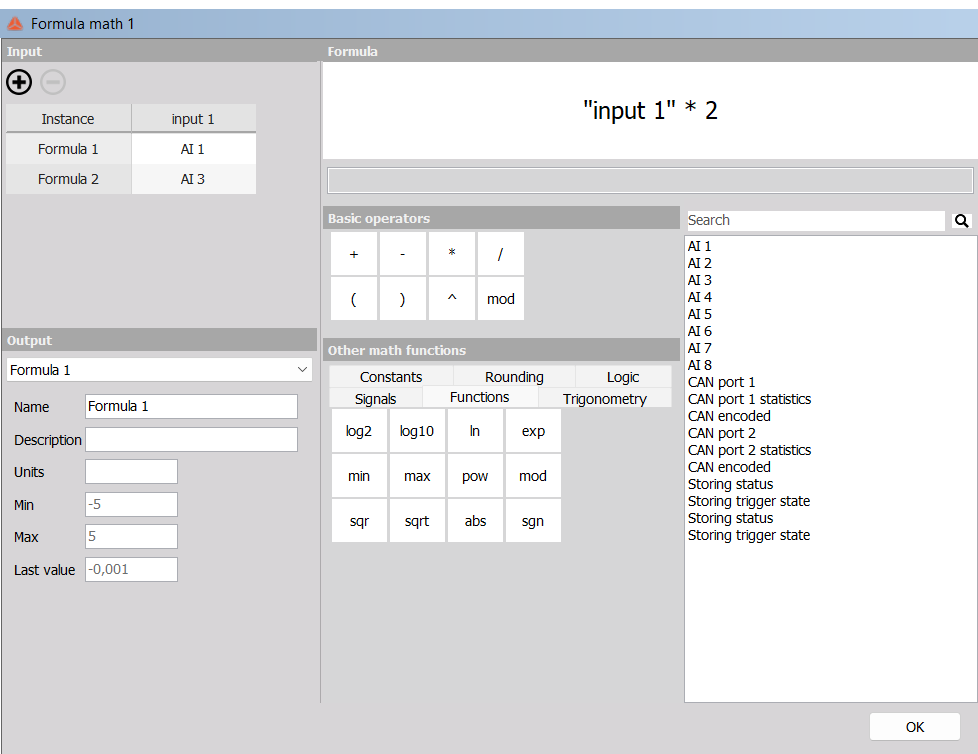Screen dimensions: 978x754
Task: Click the channel Search box
Action: pos(816,220)
